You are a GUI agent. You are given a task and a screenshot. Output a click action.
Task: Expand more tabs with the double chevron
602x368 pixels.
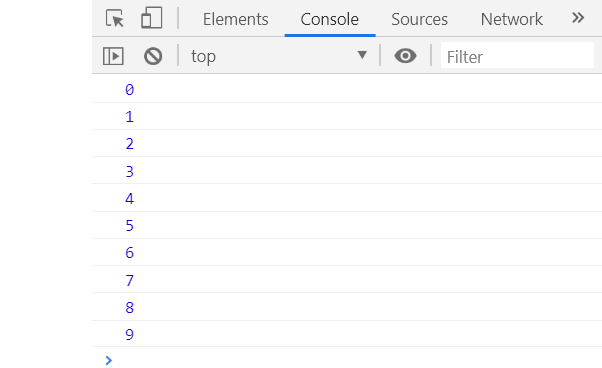point(578,18)
